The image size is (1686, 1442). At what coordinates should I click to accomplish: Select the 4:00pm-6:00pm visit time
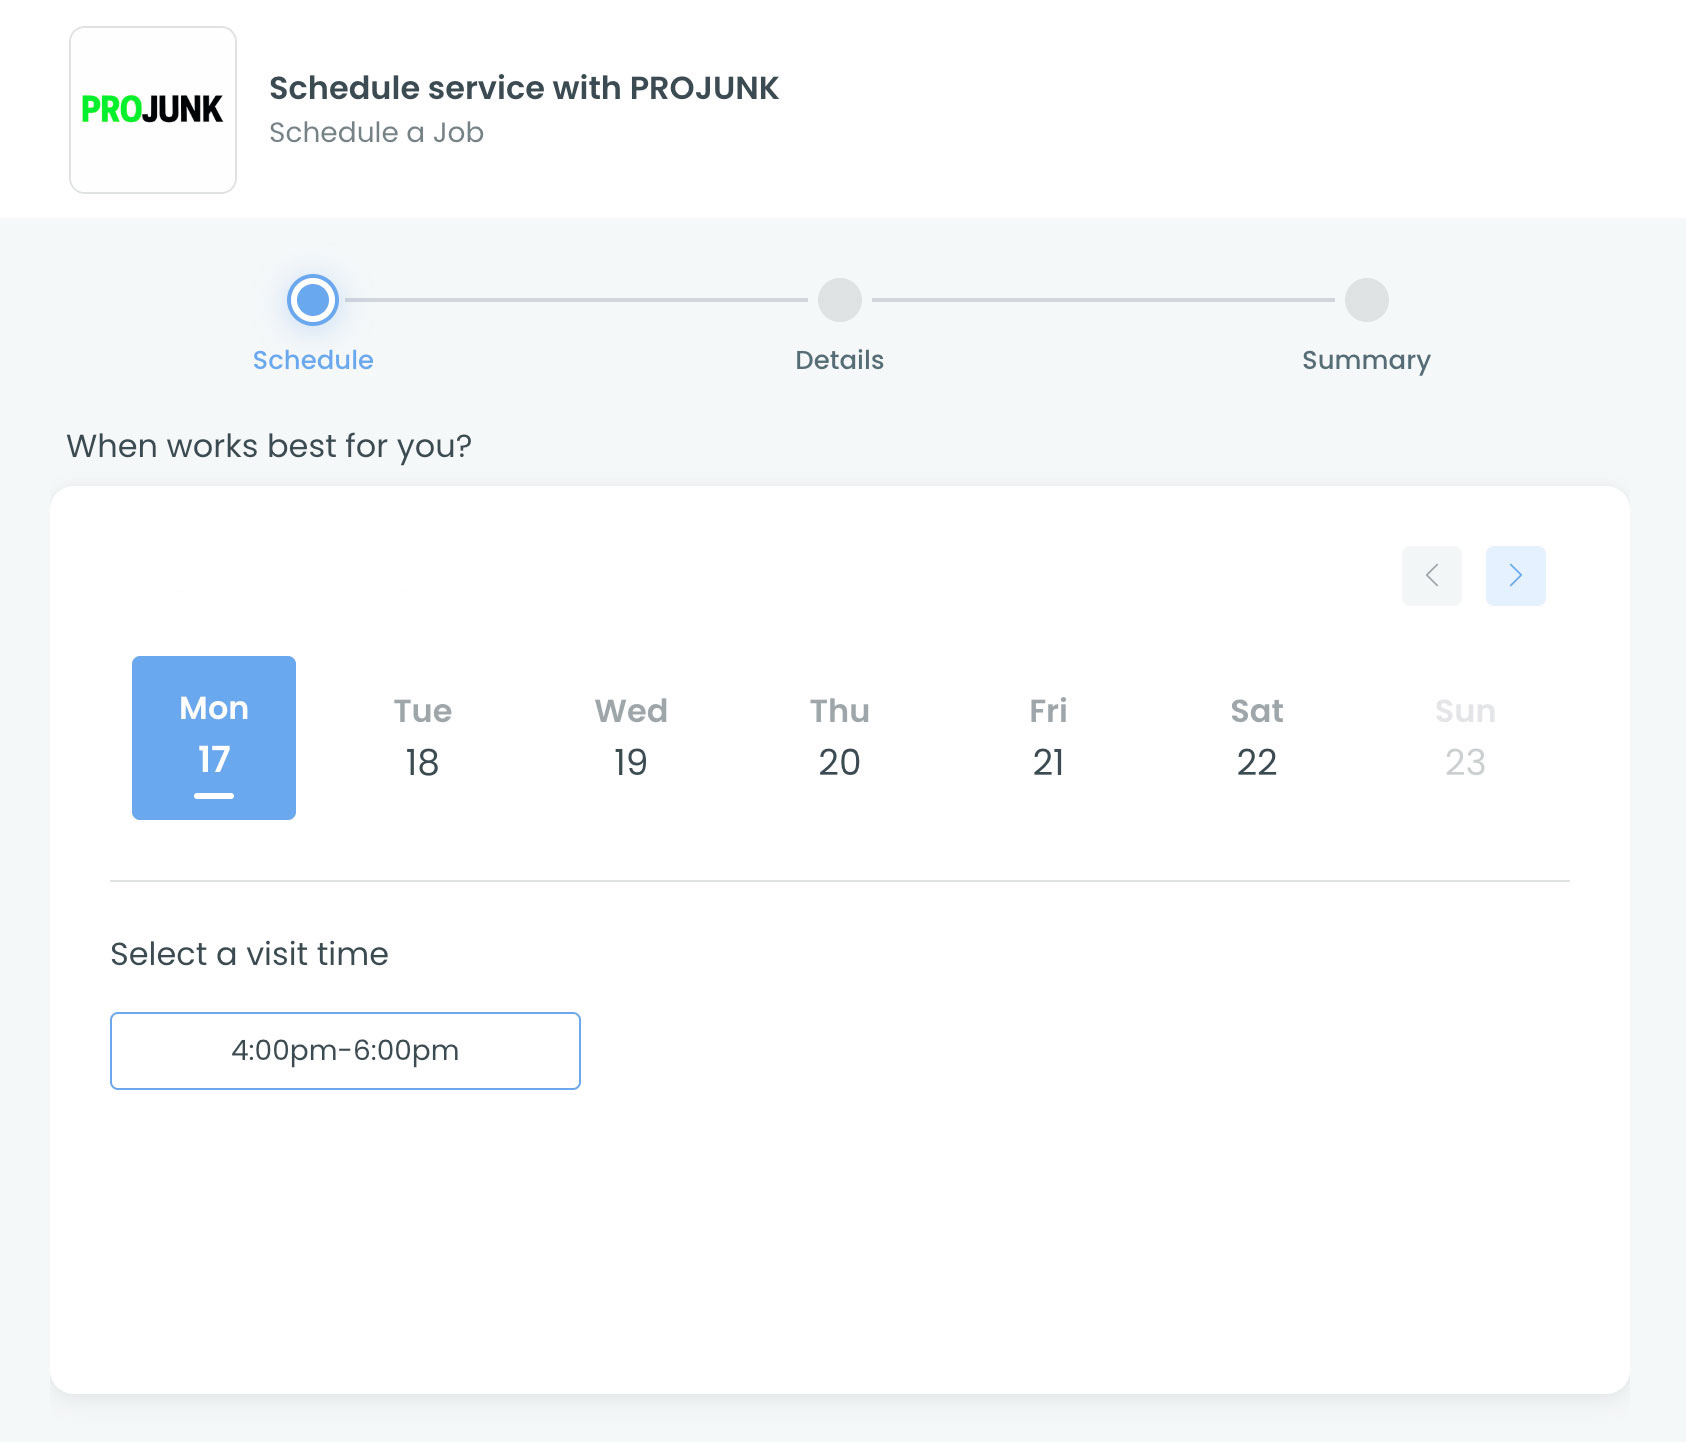tap(345, 1051)
